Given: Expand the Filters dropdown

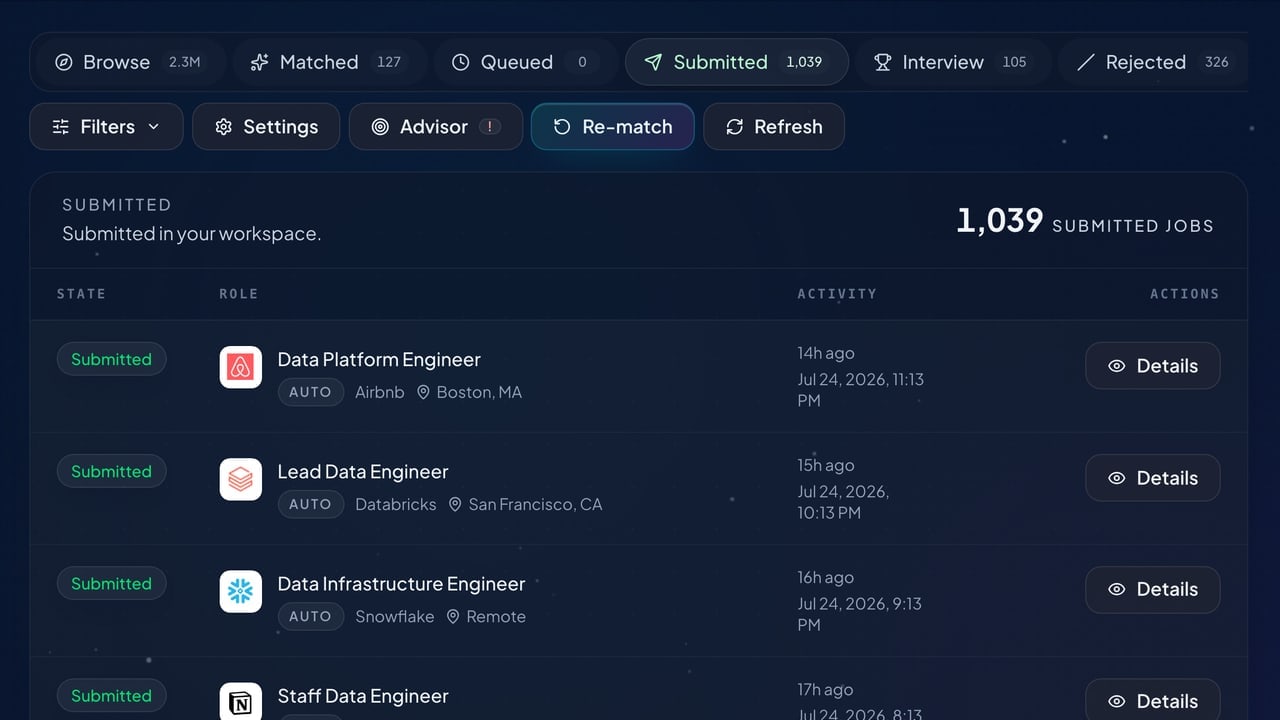Looking at the screenshot, I should pyautogui.click(x=106, y=127).
